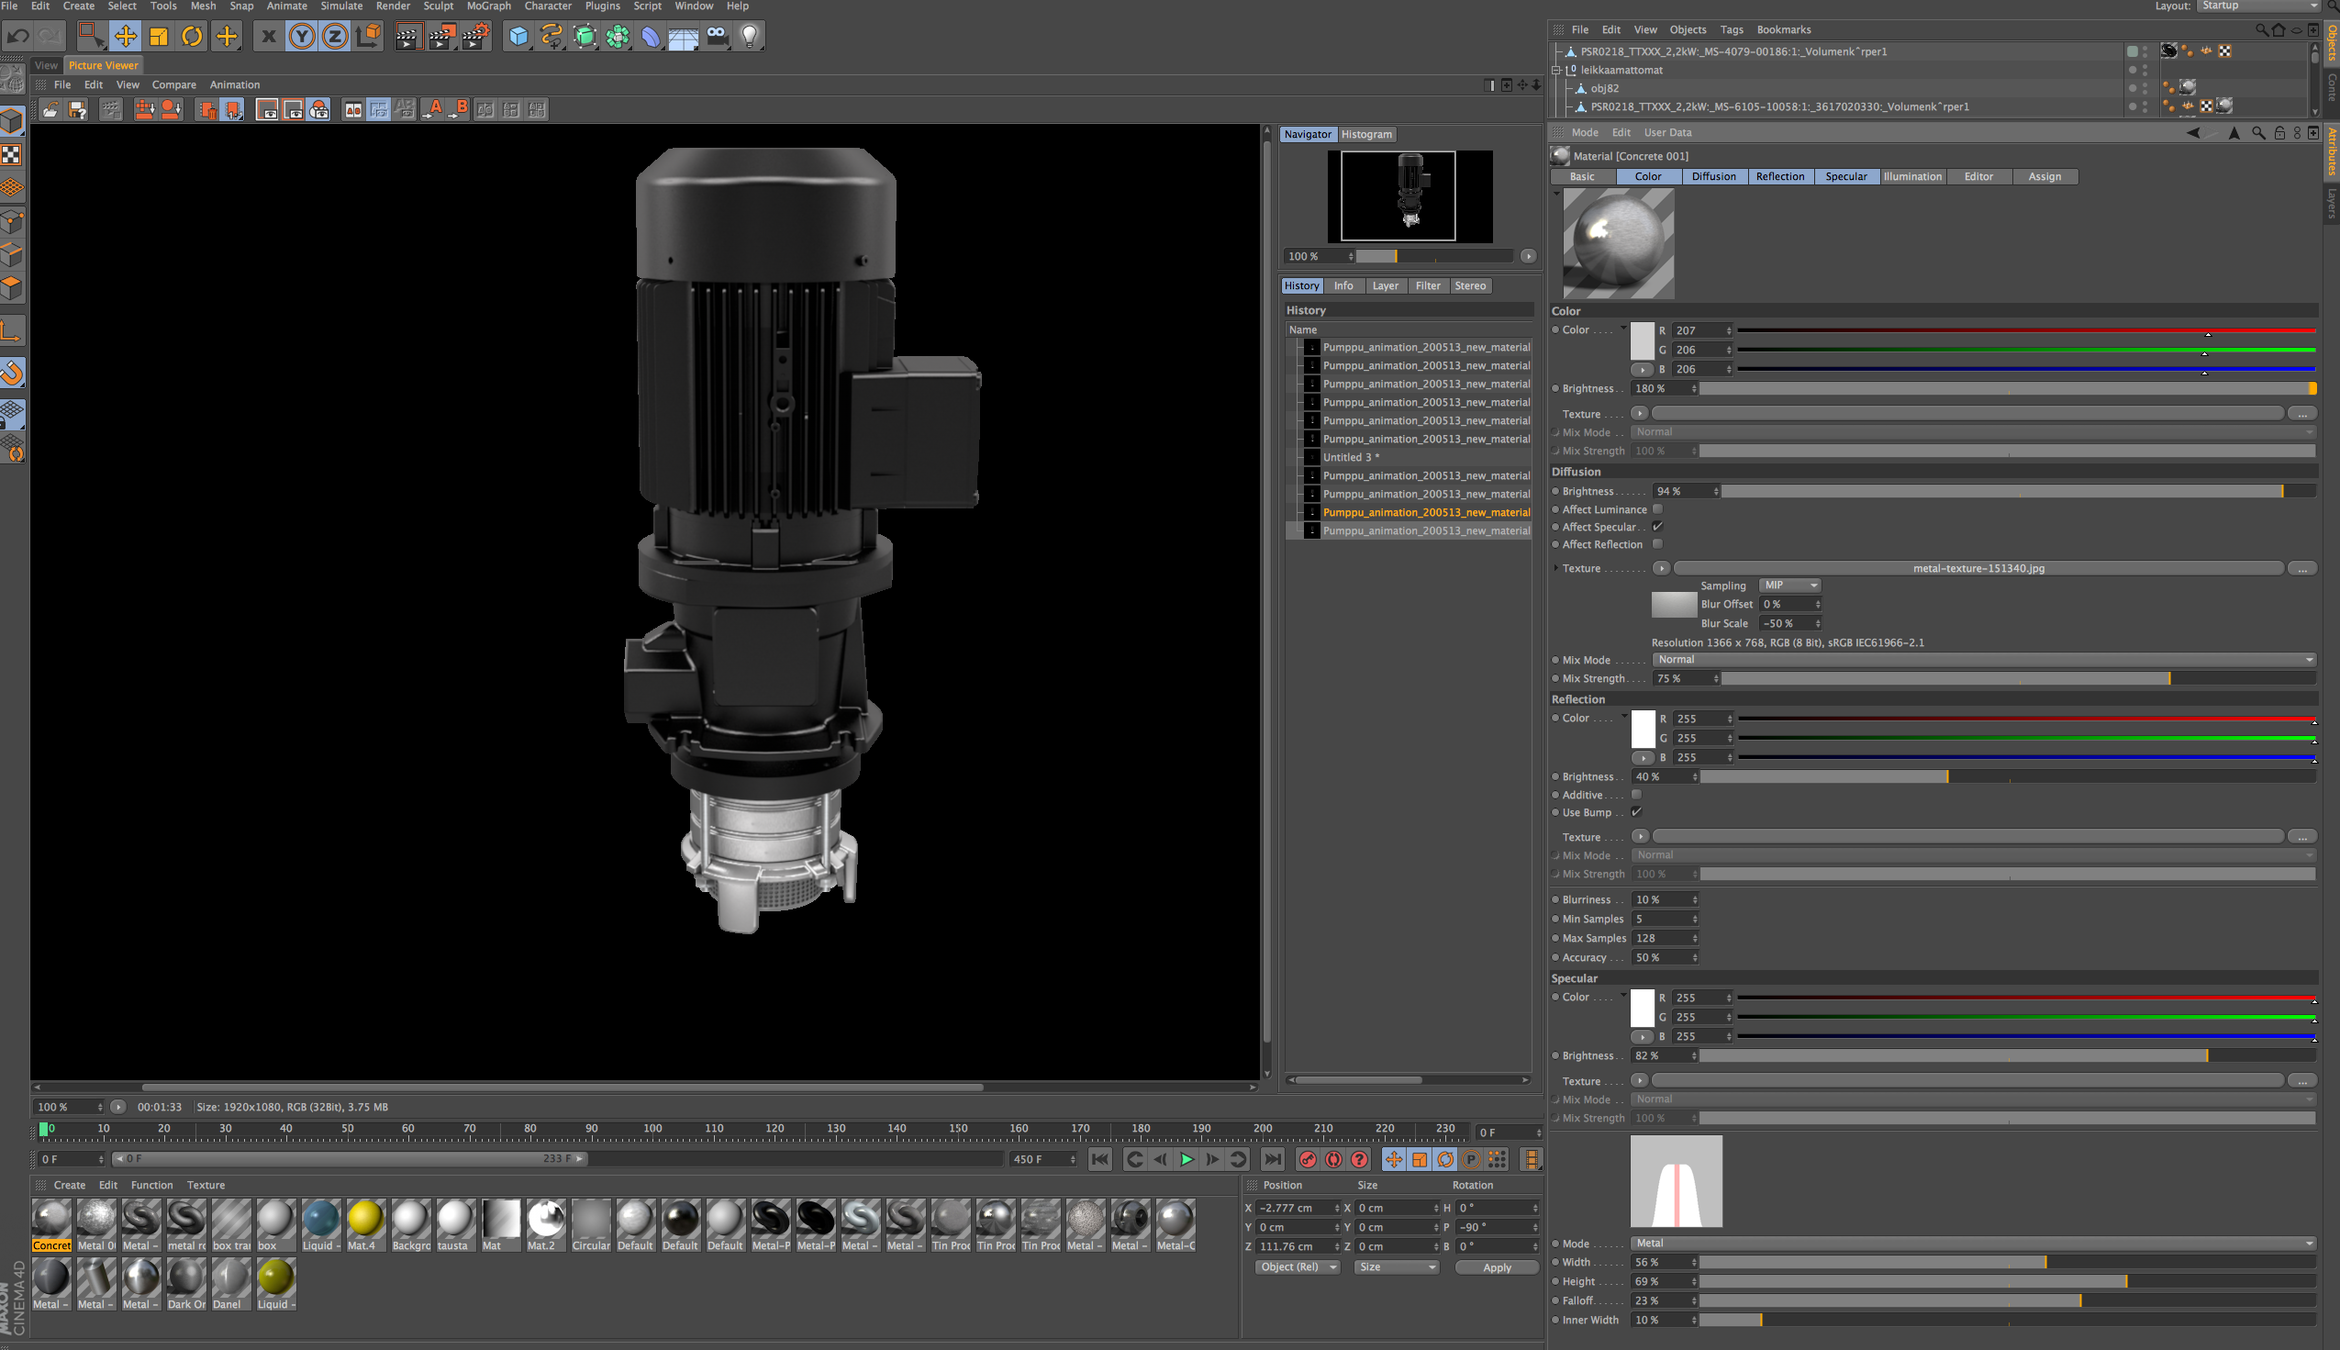Click the Apply button in coordinates
Viewport: 2340px width, 1350px height.
coord(1496,1267)
